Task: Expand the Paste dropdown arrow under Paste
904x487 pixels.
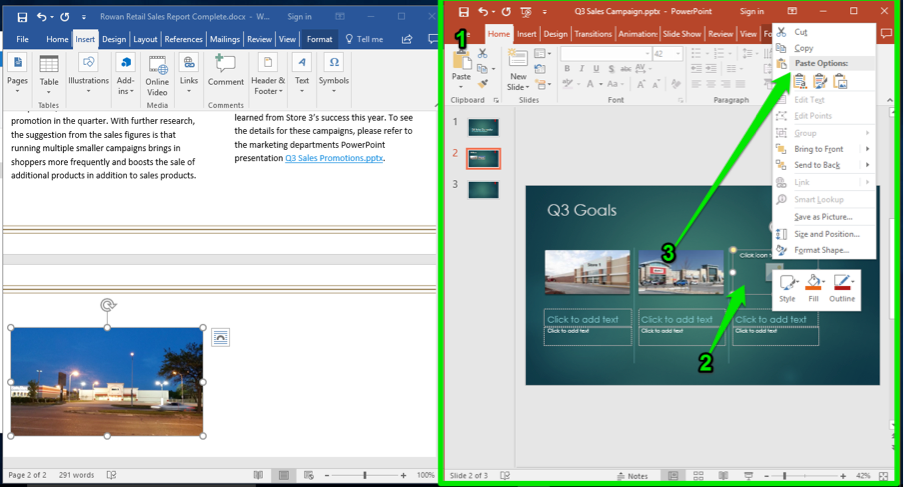Action: [x=461, y=87]
